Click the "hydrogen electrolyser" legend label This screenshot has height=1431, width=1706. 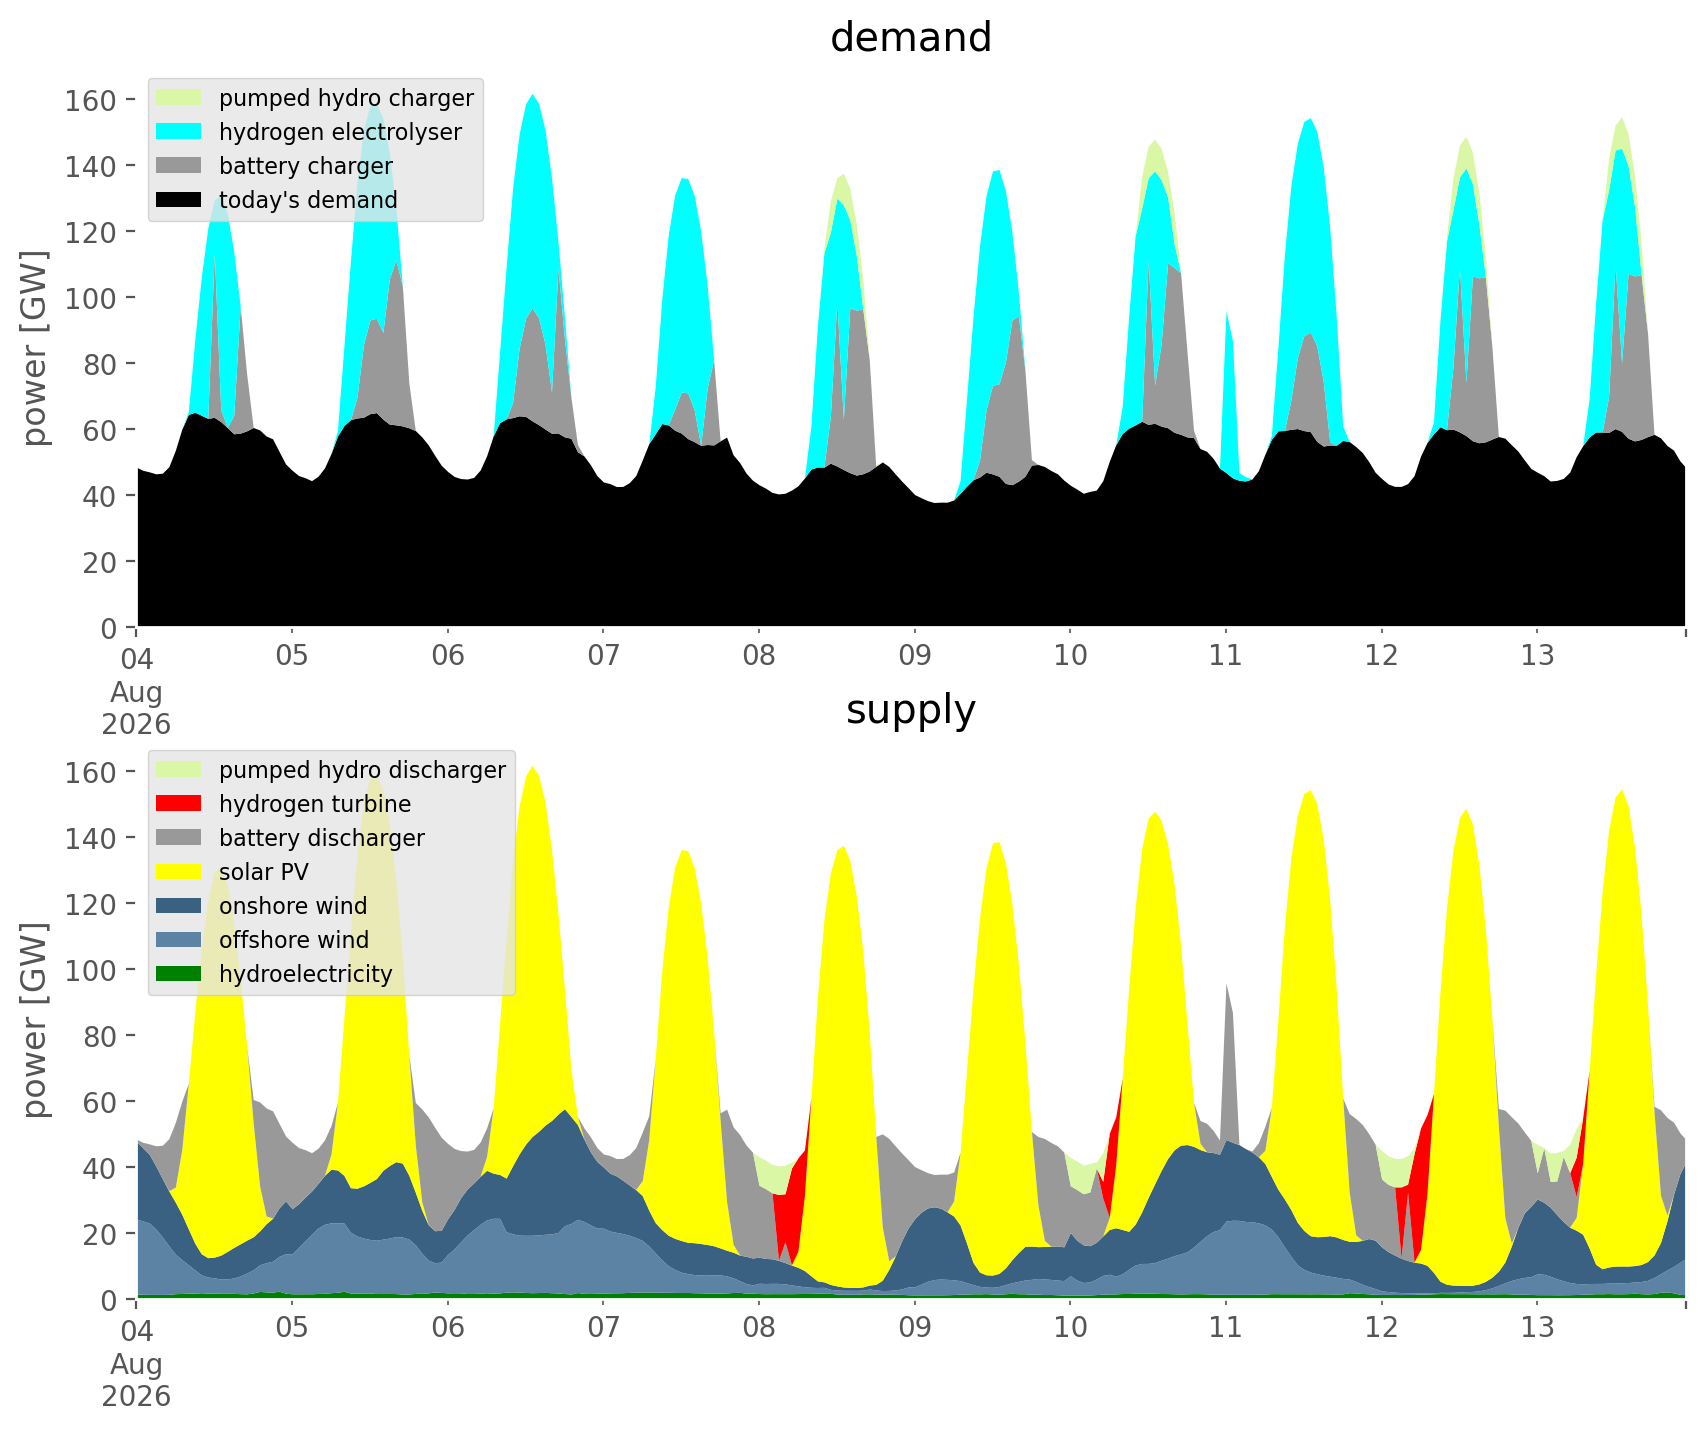pyautogui.click(x=340, y=132)
